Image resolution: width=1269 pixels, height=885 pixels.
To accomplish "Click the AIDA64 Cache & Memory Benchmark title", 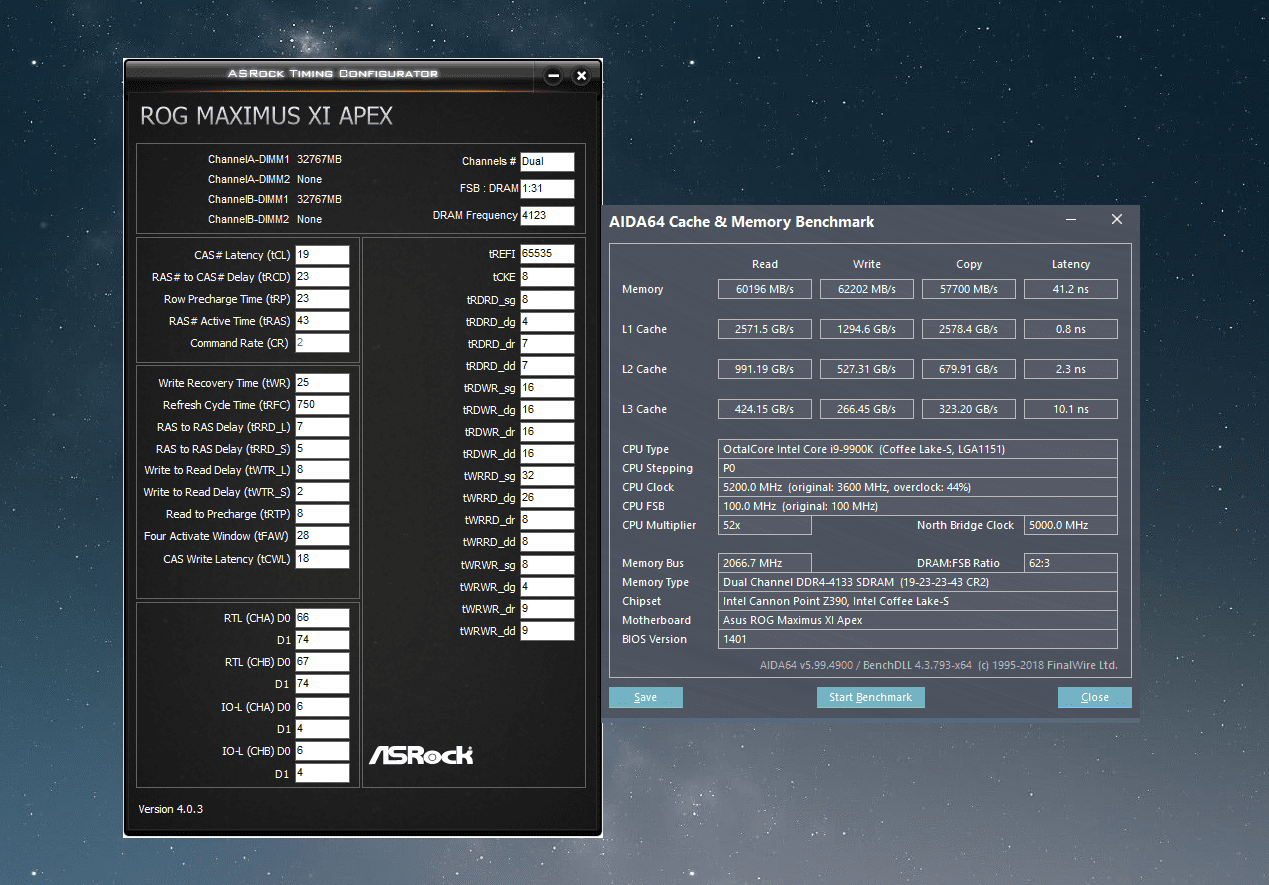I will coord(742,222).
